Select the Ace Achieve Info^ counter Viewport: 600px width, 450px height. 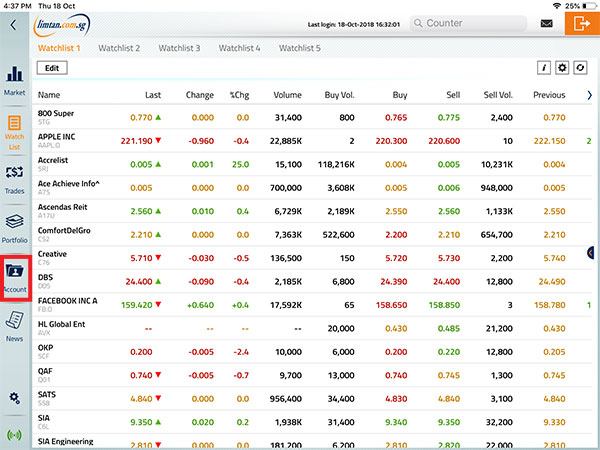[68, 184]
